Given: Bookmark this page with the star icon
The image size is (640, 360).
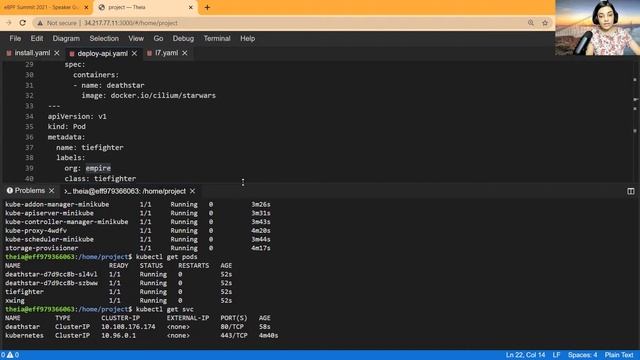Looking at the screenshot, I should click(545, 23).
